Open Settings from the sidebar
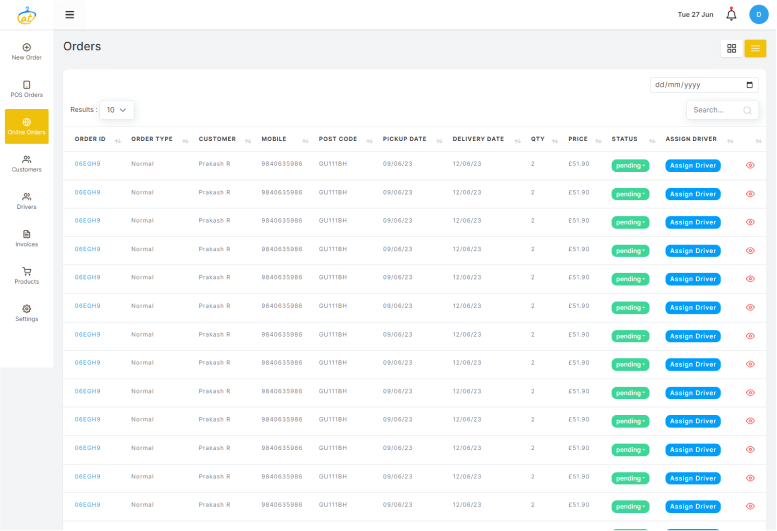Screen dimensions: 777x531 tap(26, 313)
